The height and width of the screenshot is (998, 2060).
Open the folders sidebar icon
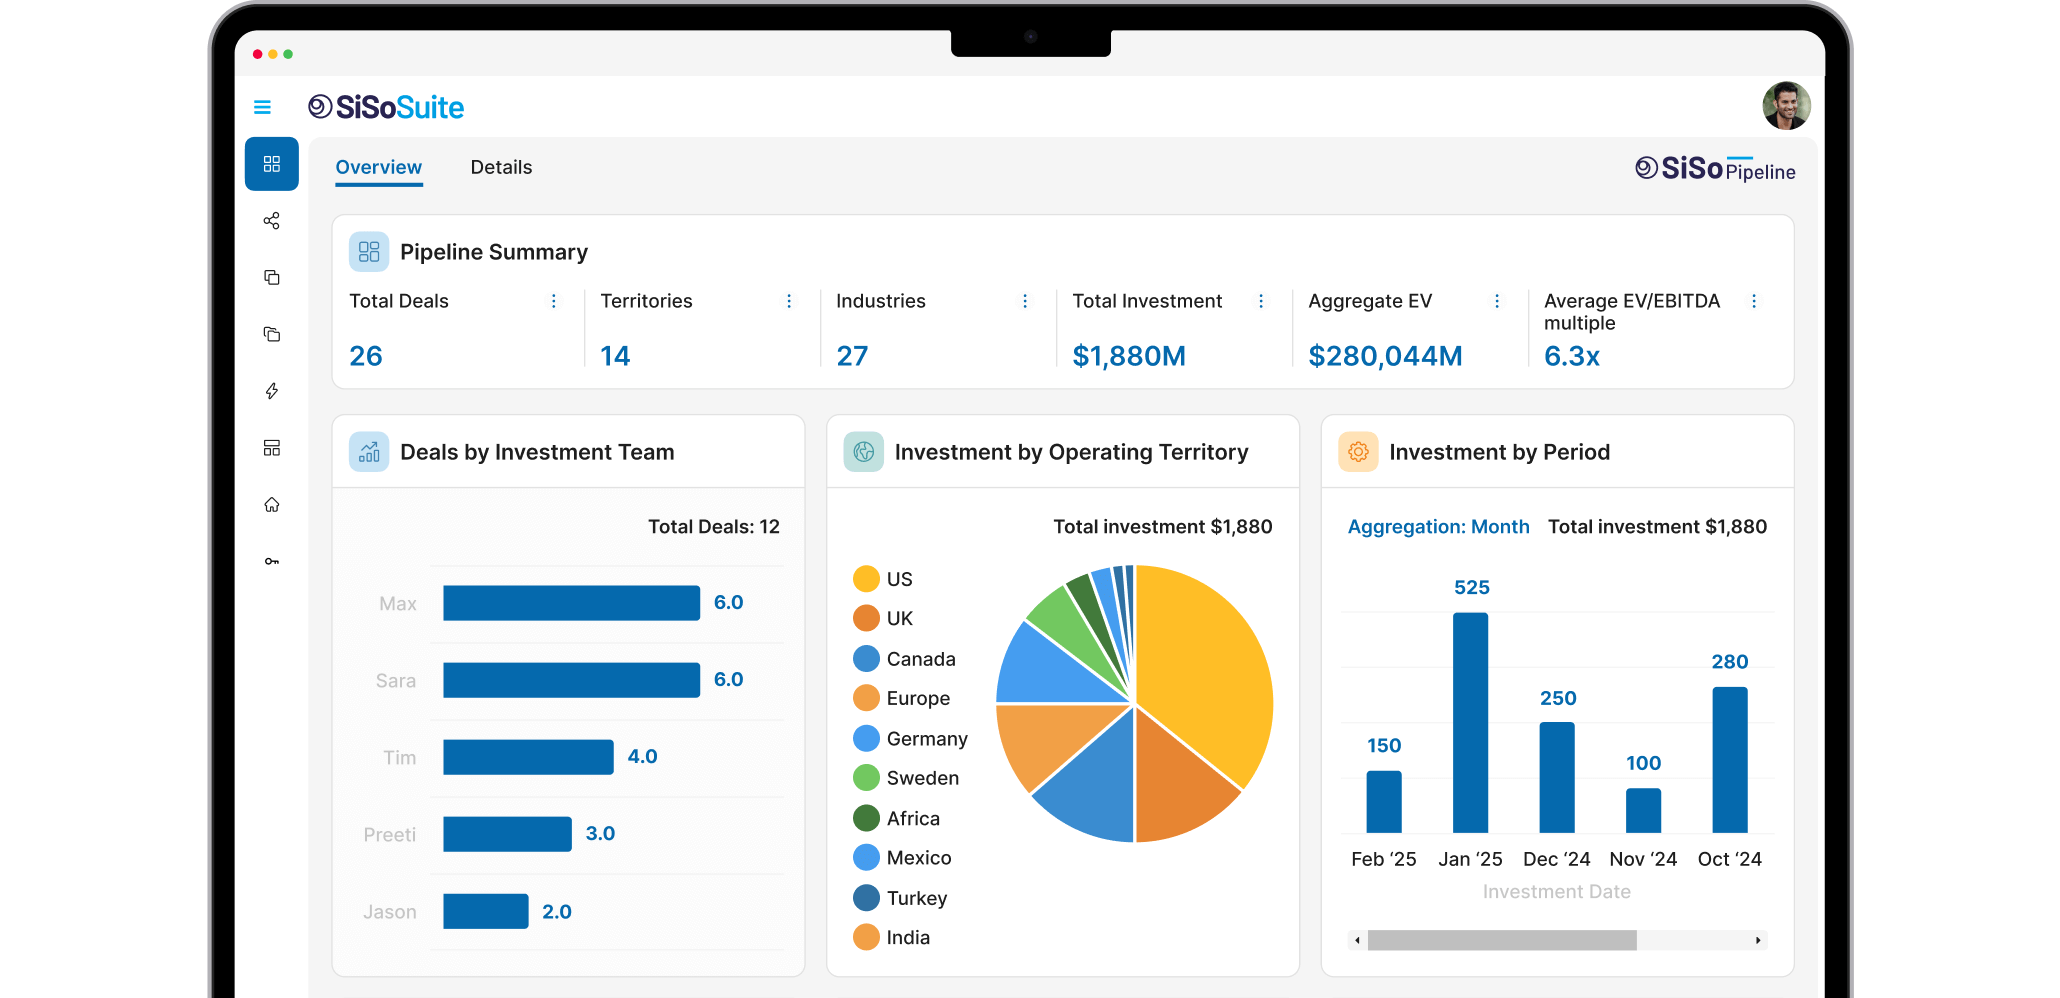(272, 334)
